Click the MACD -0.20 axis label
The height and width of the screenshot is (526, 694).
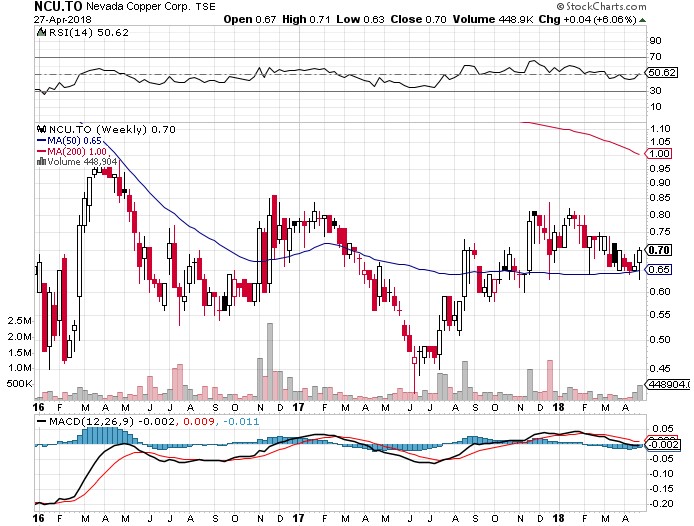[x=663, y=504]
